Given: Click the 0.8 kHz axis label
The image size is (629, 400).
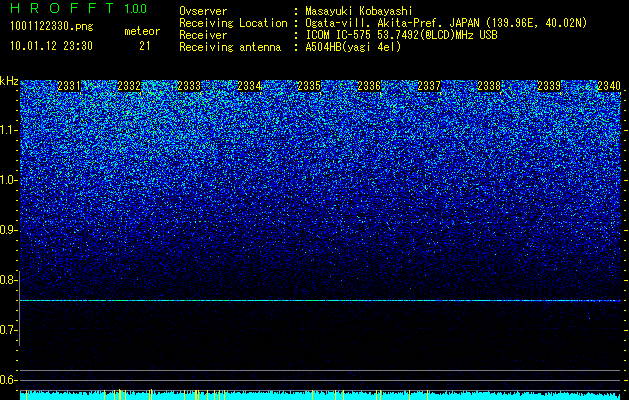Looking at the screenshot, I should 9,280.
